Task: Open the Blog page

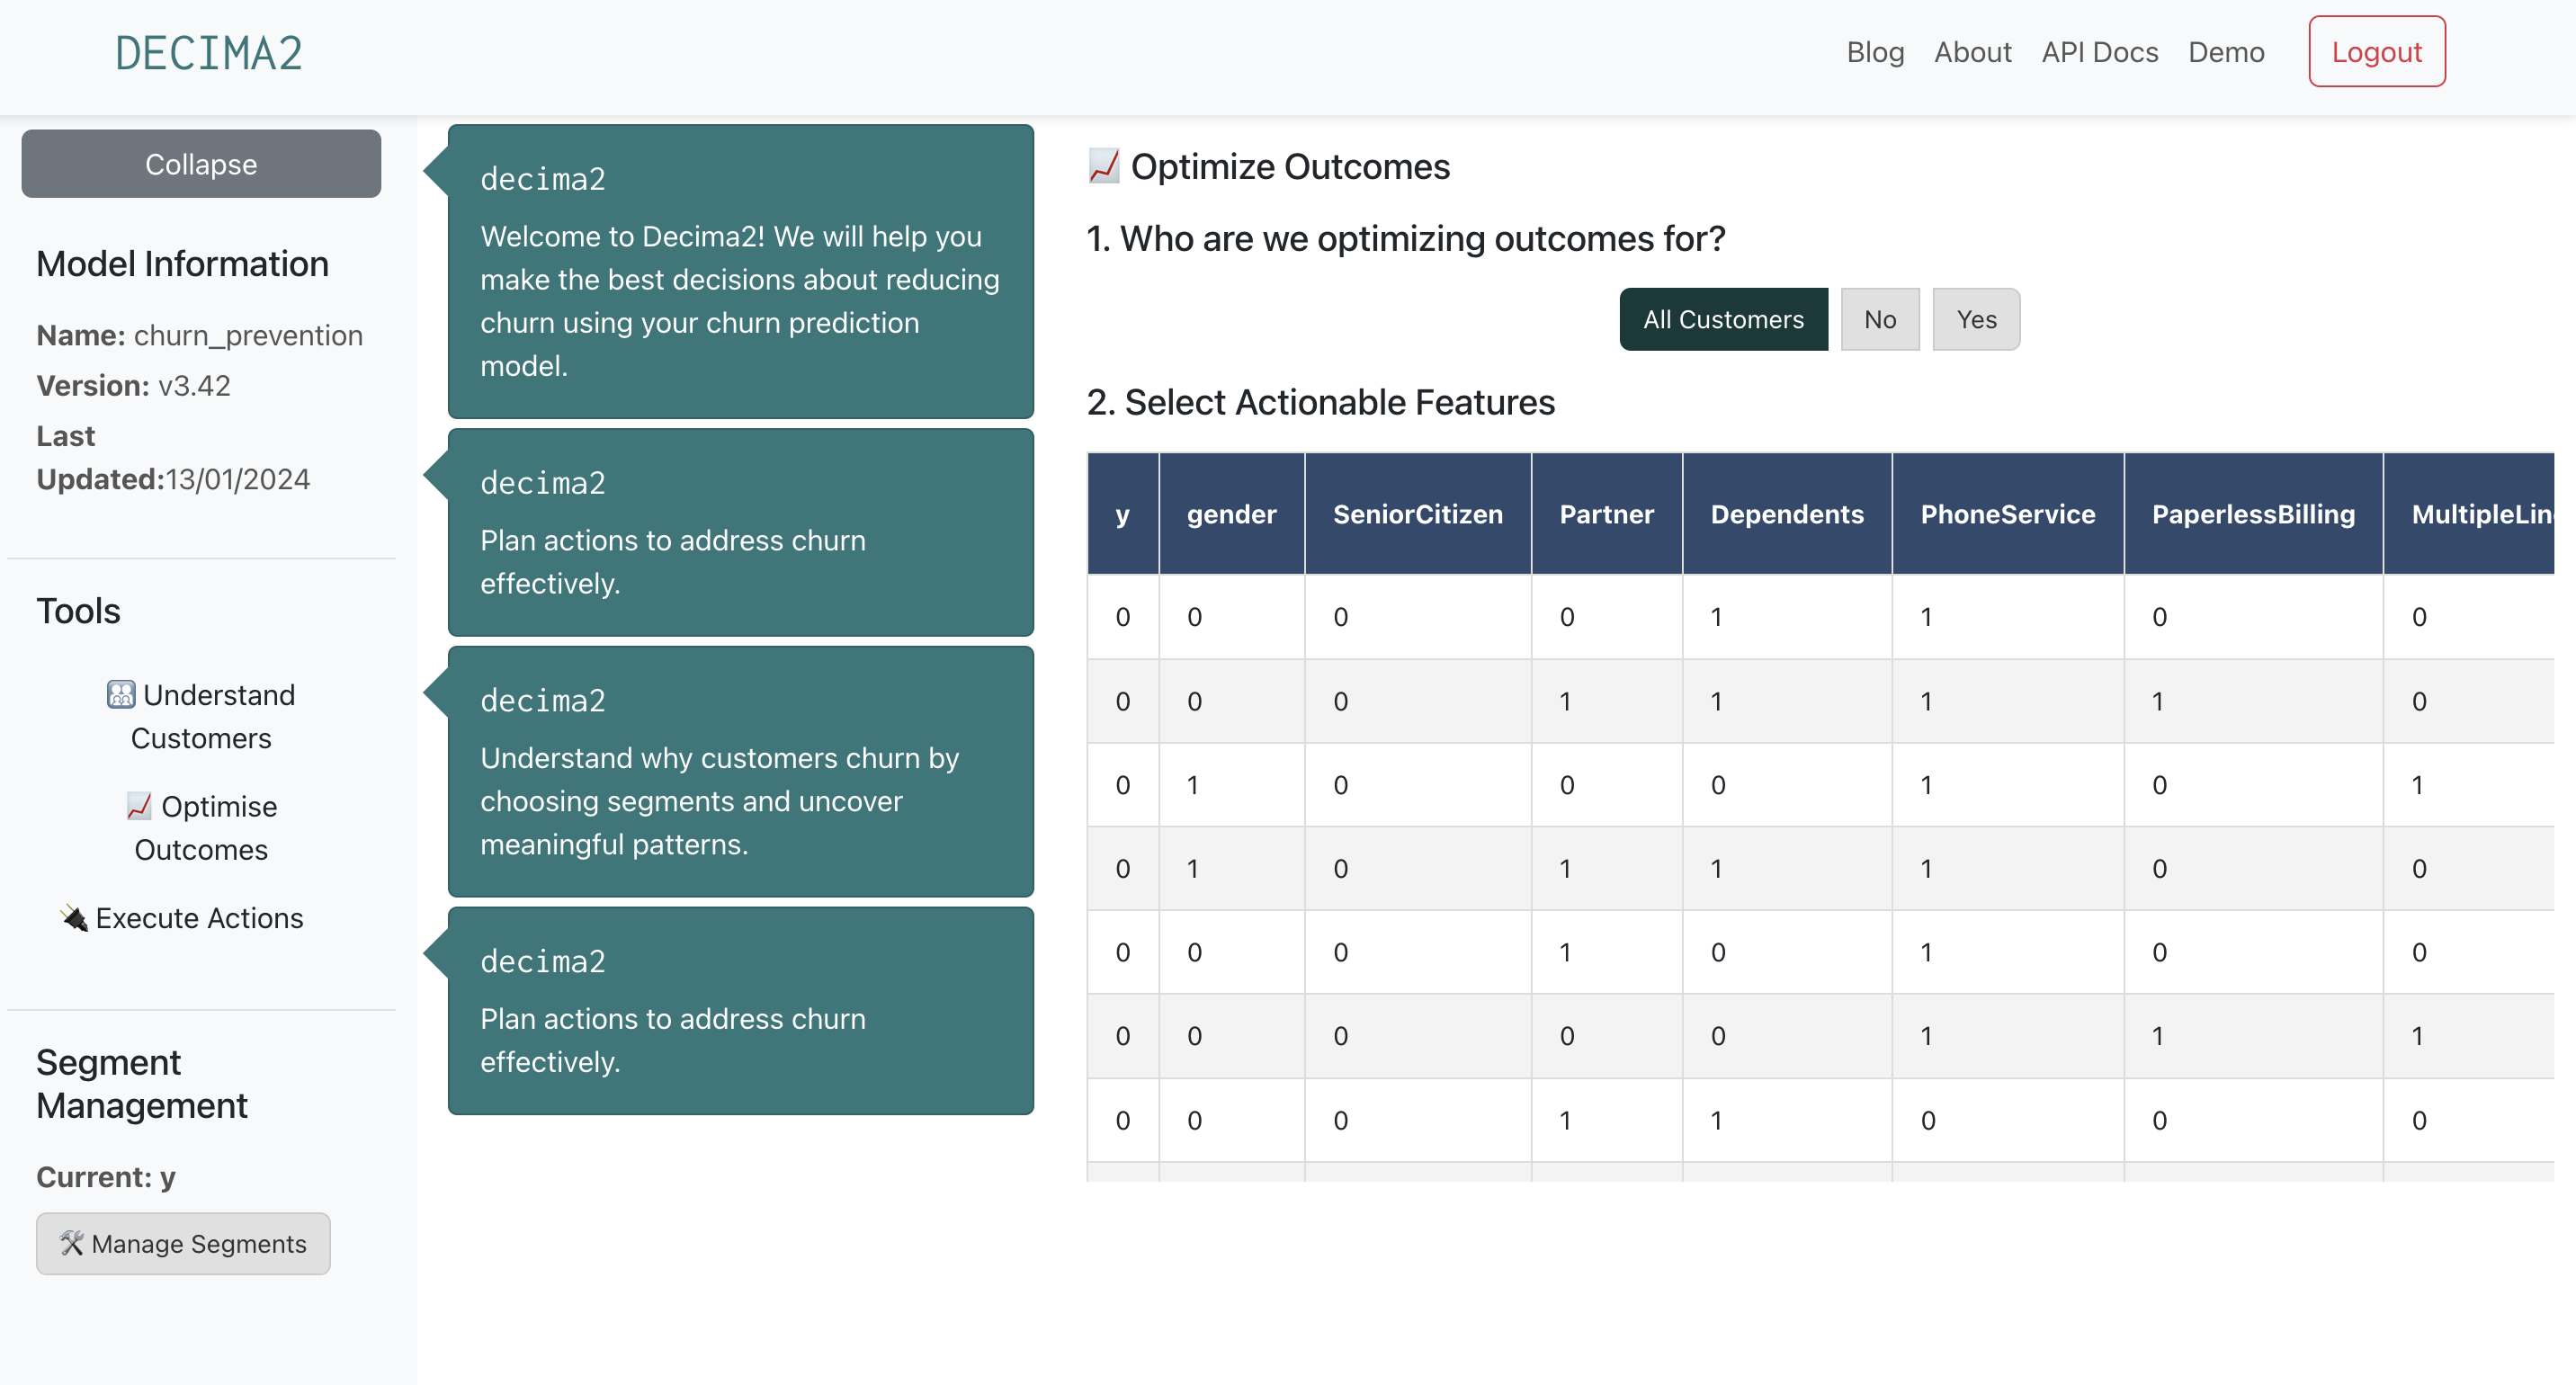Action: pos(1875,52)
